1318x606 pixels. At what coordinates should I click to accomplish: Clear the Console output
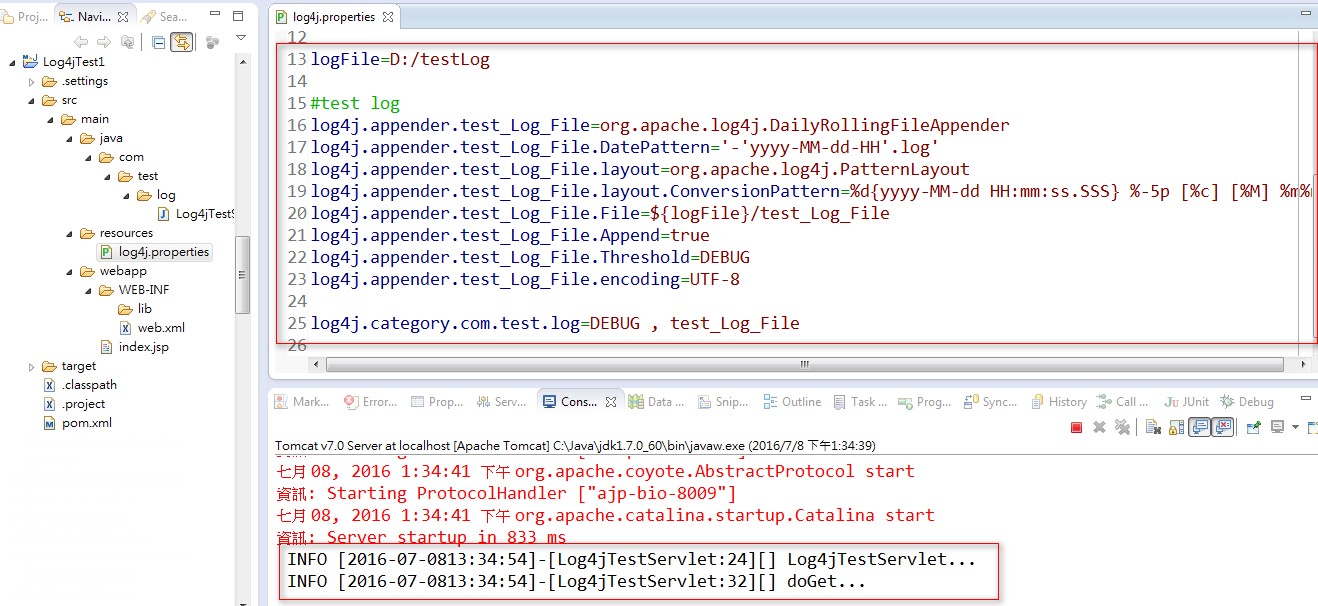(x=1153, y=427)
